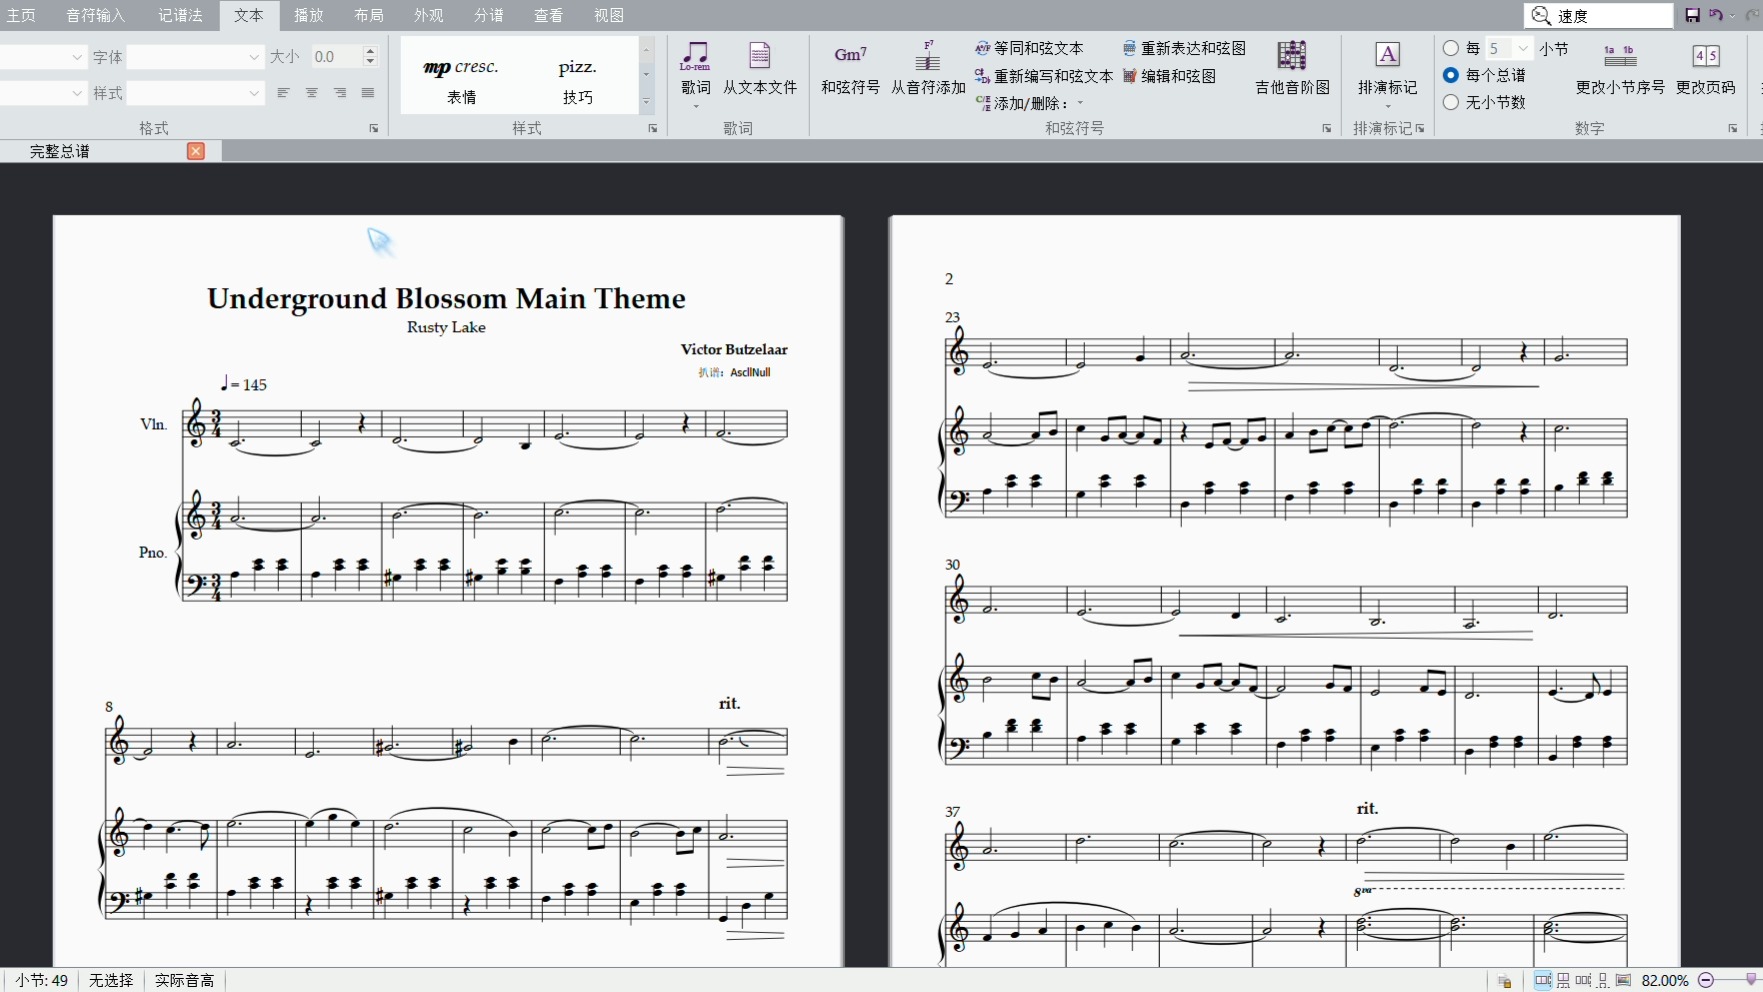Click the 吉他音阶图 guitar scale diagram icon
1763x992 pixels.
click(1292, 56)
